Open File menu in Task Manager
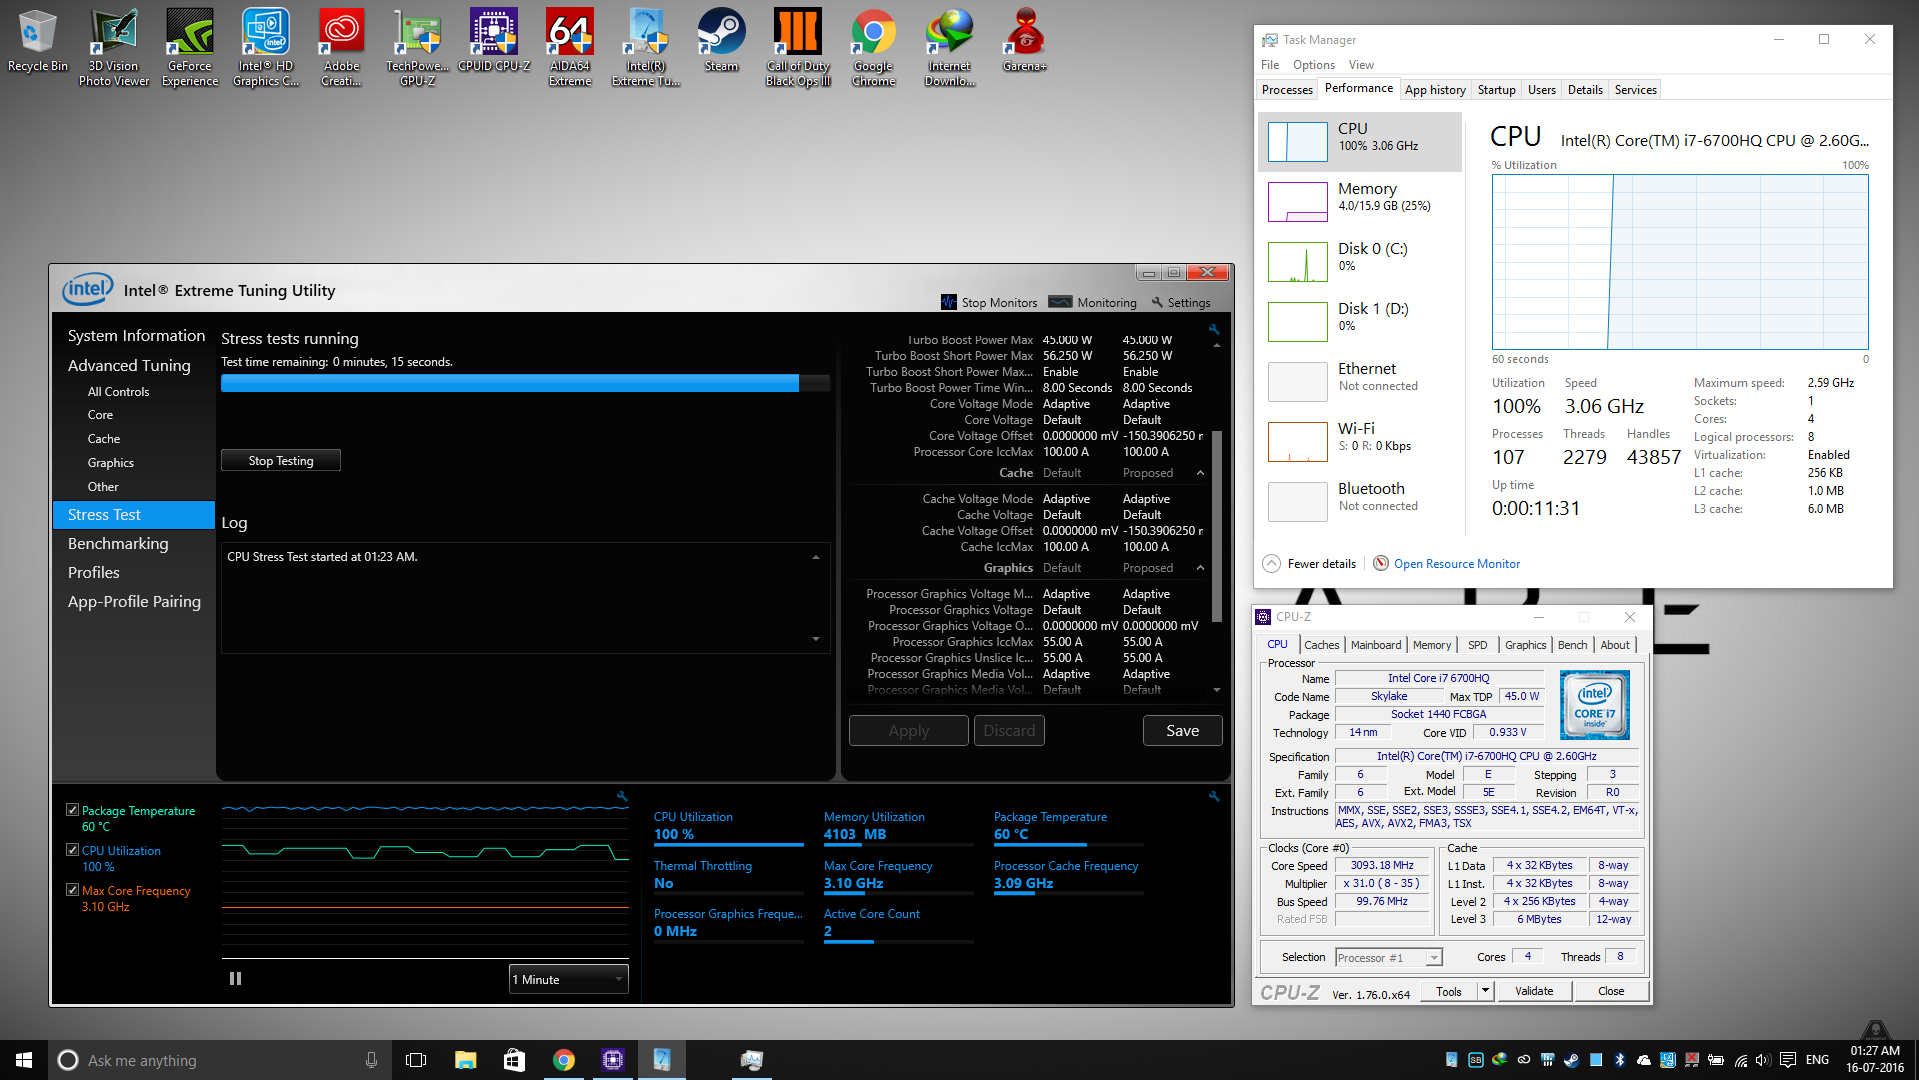 click(1269, 65)
